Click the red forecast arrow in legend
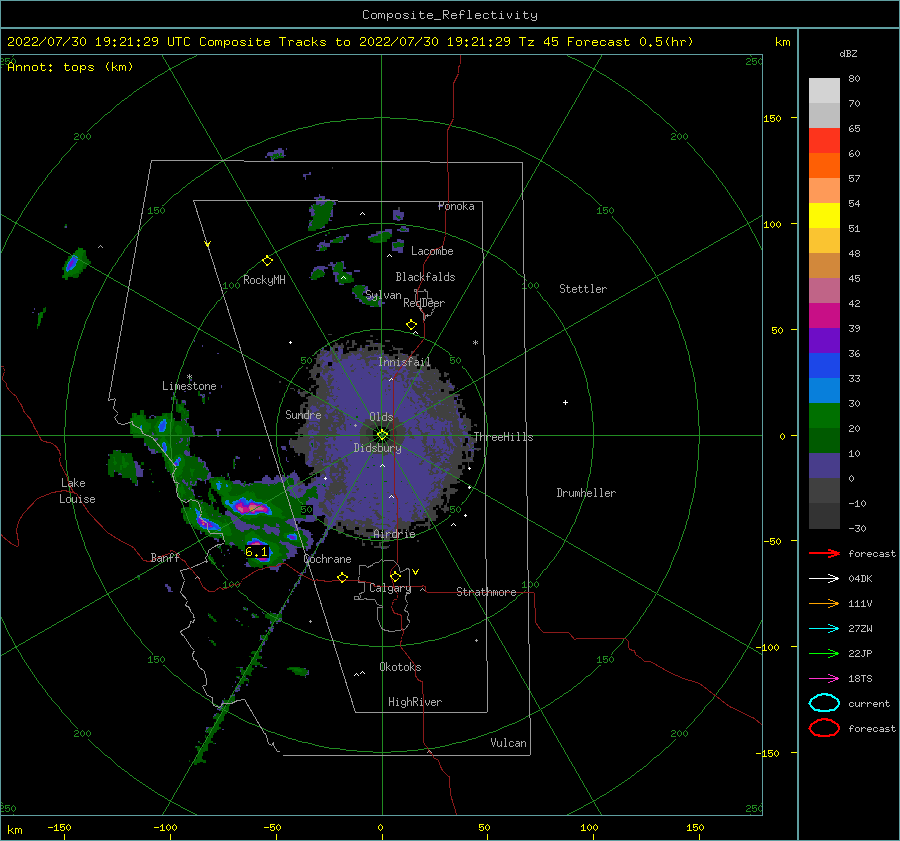900x841 pixels. 824,553
